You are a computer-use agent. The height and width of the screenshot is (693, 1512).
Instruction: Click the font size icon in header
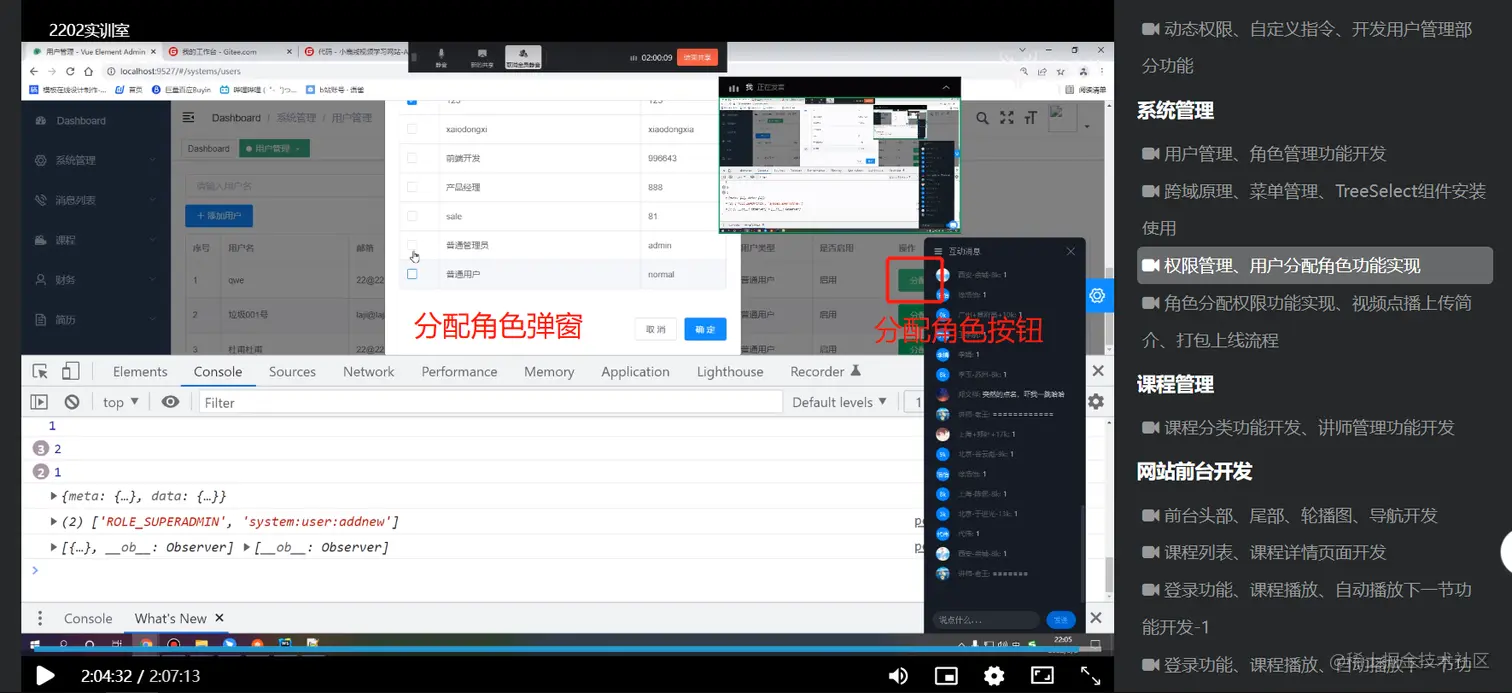pos(1031,118)
